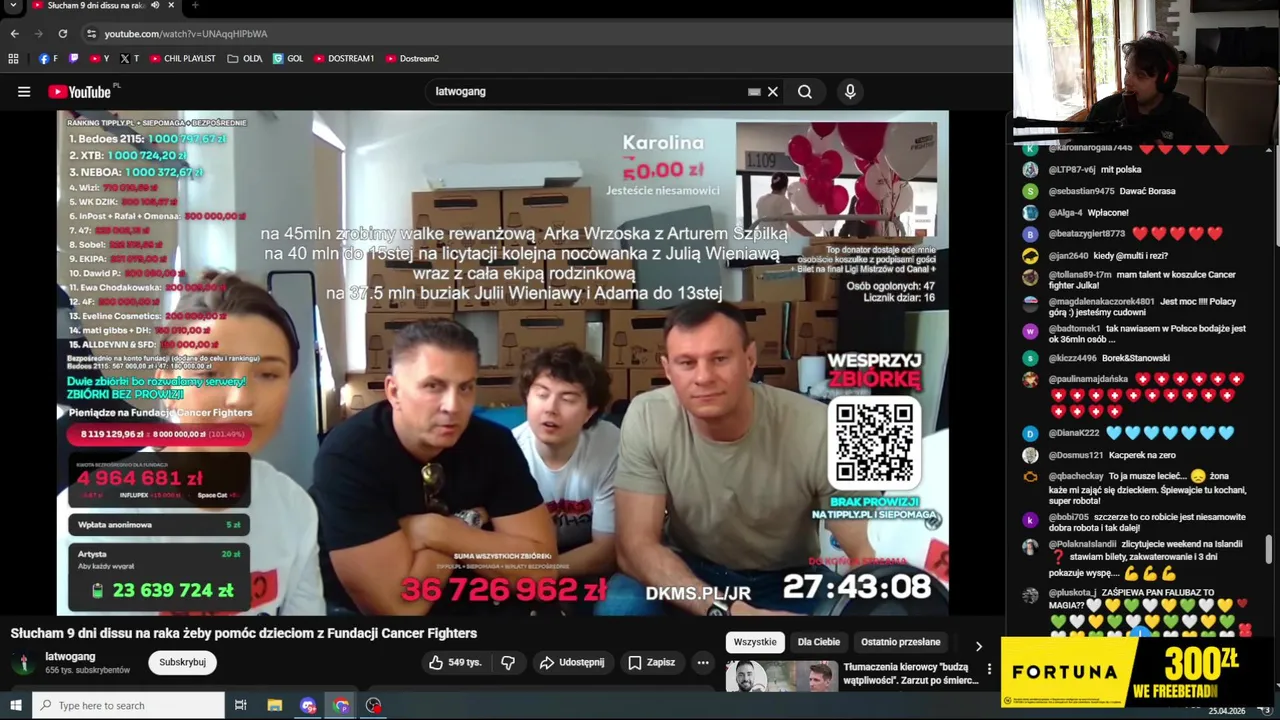Open the Tłumaczenia kierowcy video thumbnail
The height and width of the screenshot is (720, 1280).
(782, 677)
